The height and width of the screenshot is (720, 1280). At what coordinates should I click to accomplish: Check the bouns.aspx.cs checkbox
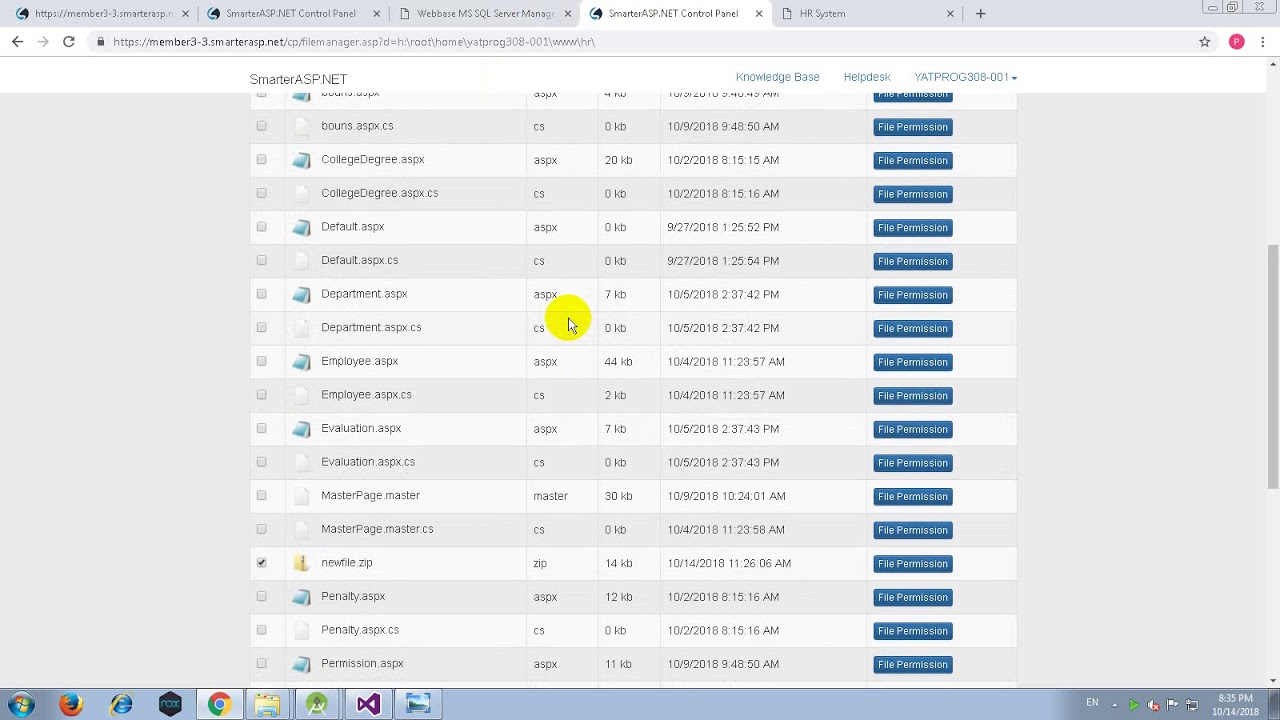pos(261,126)
